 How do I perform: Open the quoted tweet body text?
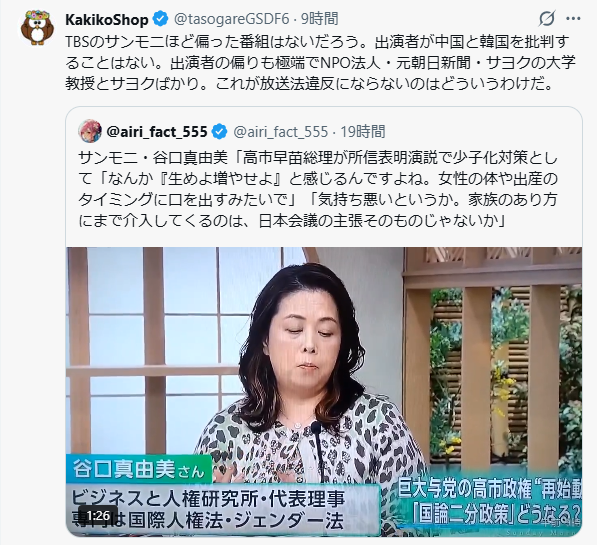(318, 189)
